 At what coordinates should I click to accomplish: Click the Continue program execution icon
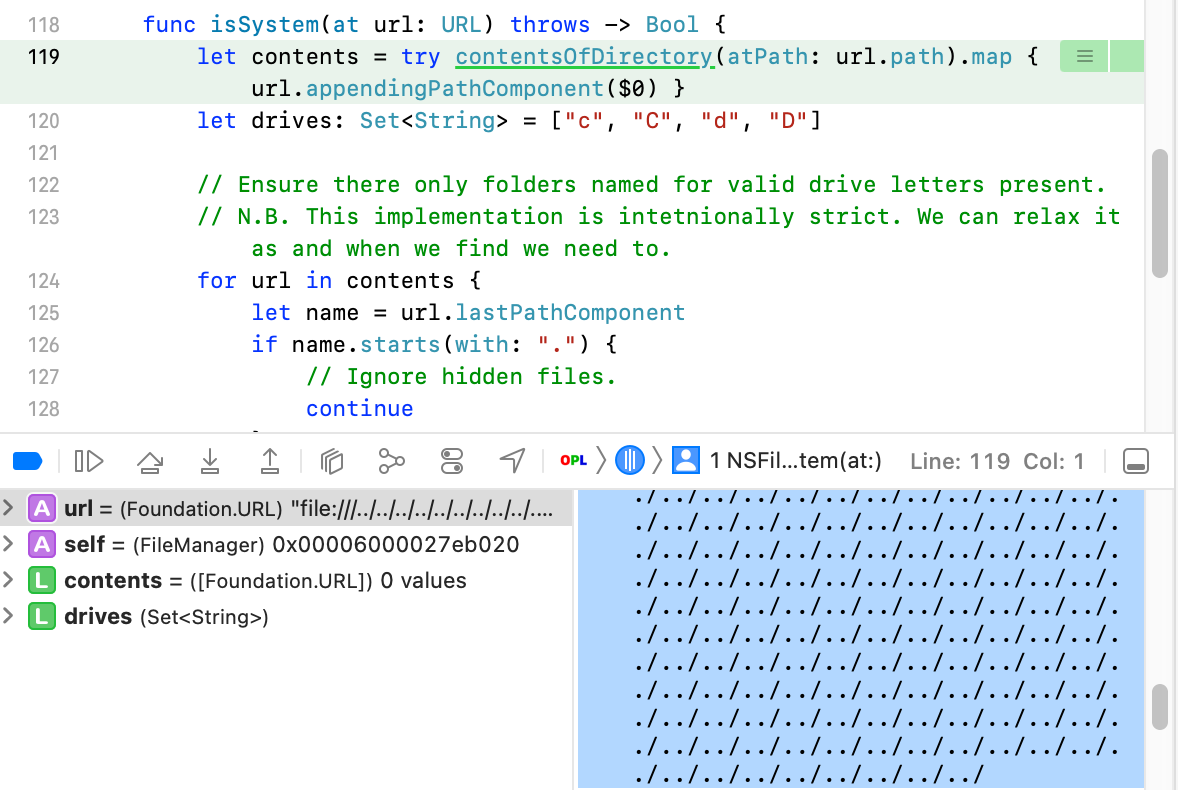pyautogui.click(x=89, y=460)
